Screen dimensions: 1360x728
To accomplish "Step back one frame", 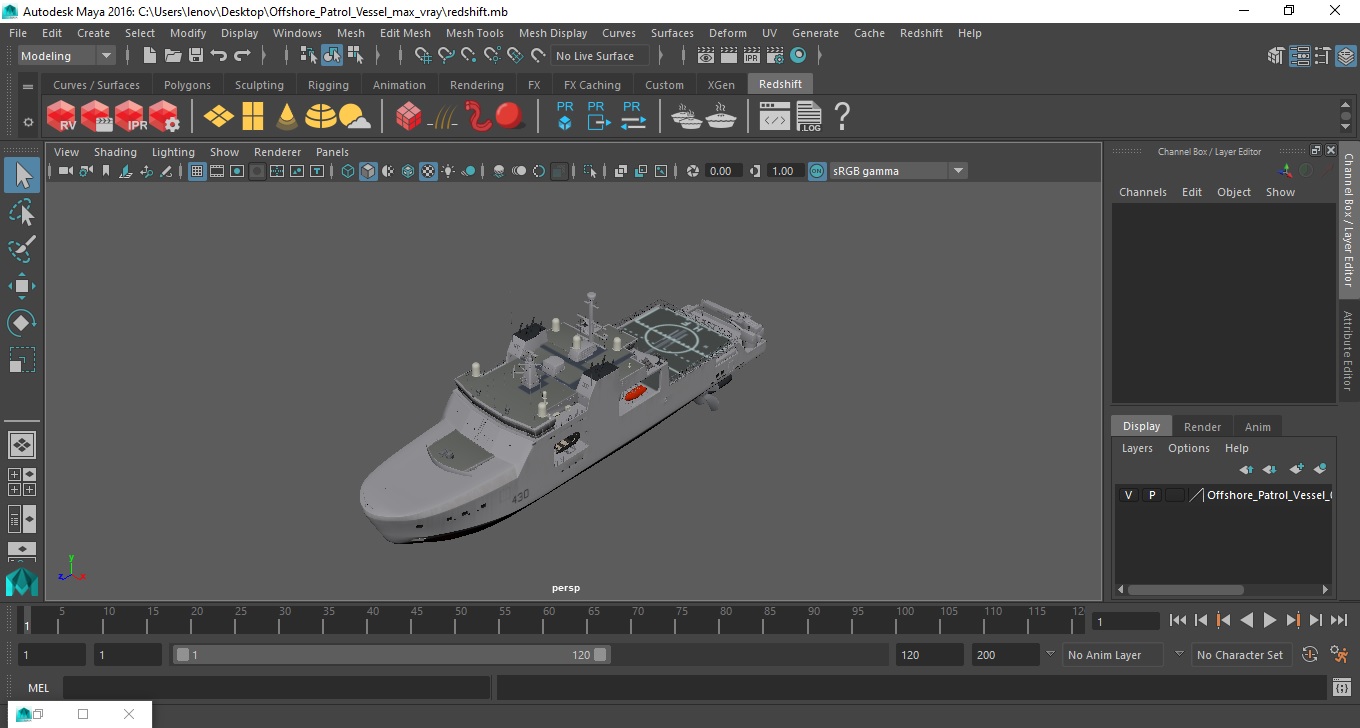I will (1201, 620).
